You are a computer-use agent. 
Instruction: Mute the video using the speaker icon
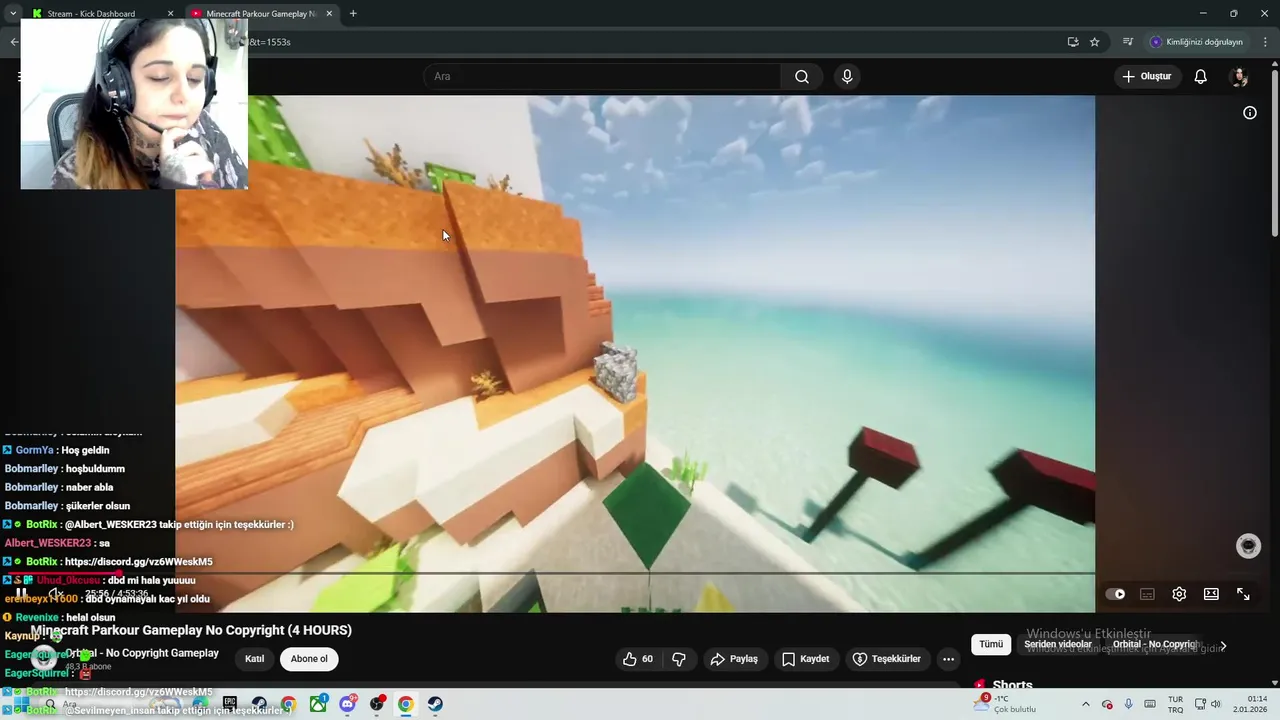[56, 594]
